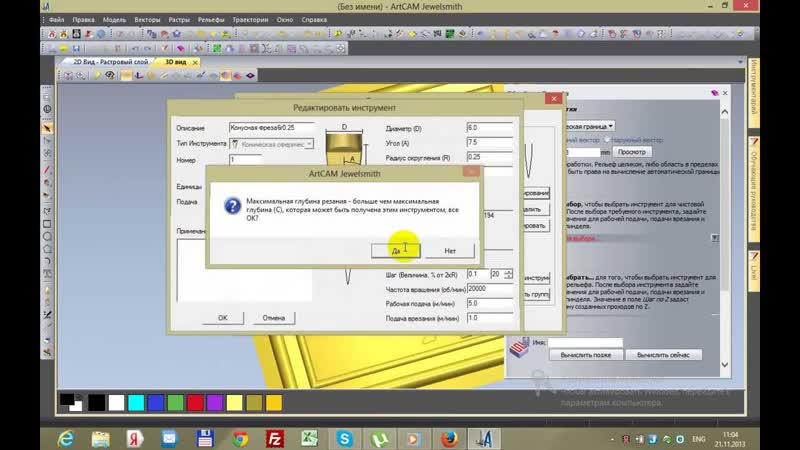Viewport: 800px width, 450px height.
Task: Click the step percent spinner arrows
Action: (x=508, y=274)
